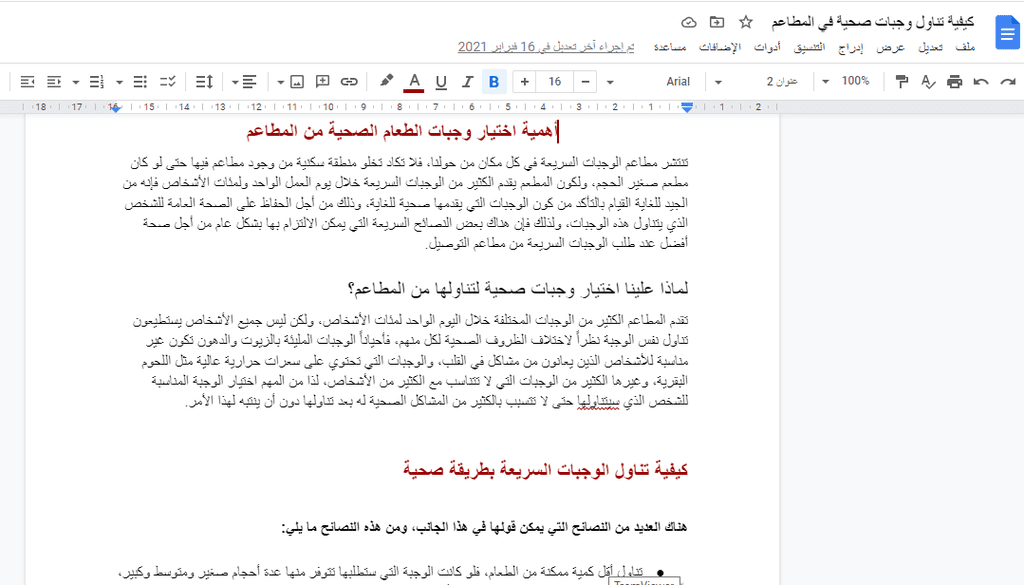The image size is (1024, 585).
Task: Open the highlight color pen
Action: tap(387, 81)
